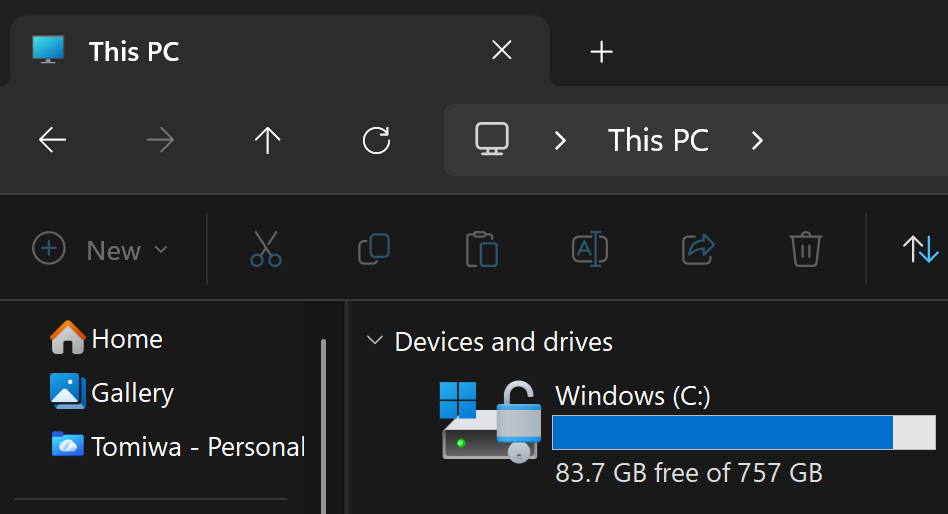The image size is (948, 514).
Task: Click the monitor icon in address bar
Action: [x=492, y=139]
